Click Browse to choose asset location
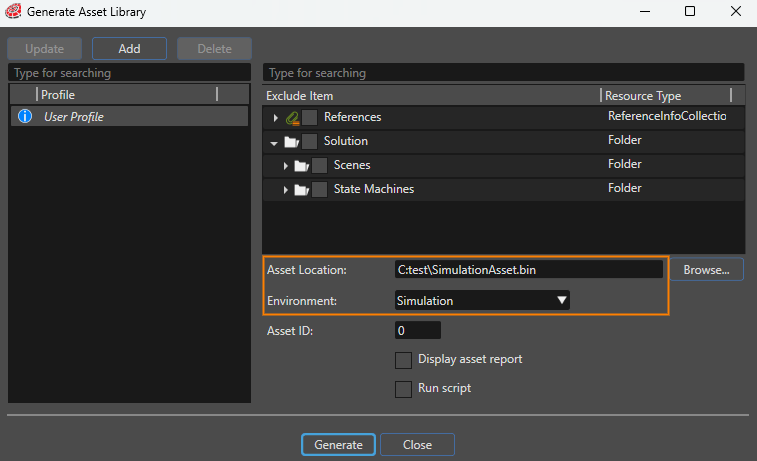The height and width of the screenshot is (461, 757). click(x=706, y=270)
